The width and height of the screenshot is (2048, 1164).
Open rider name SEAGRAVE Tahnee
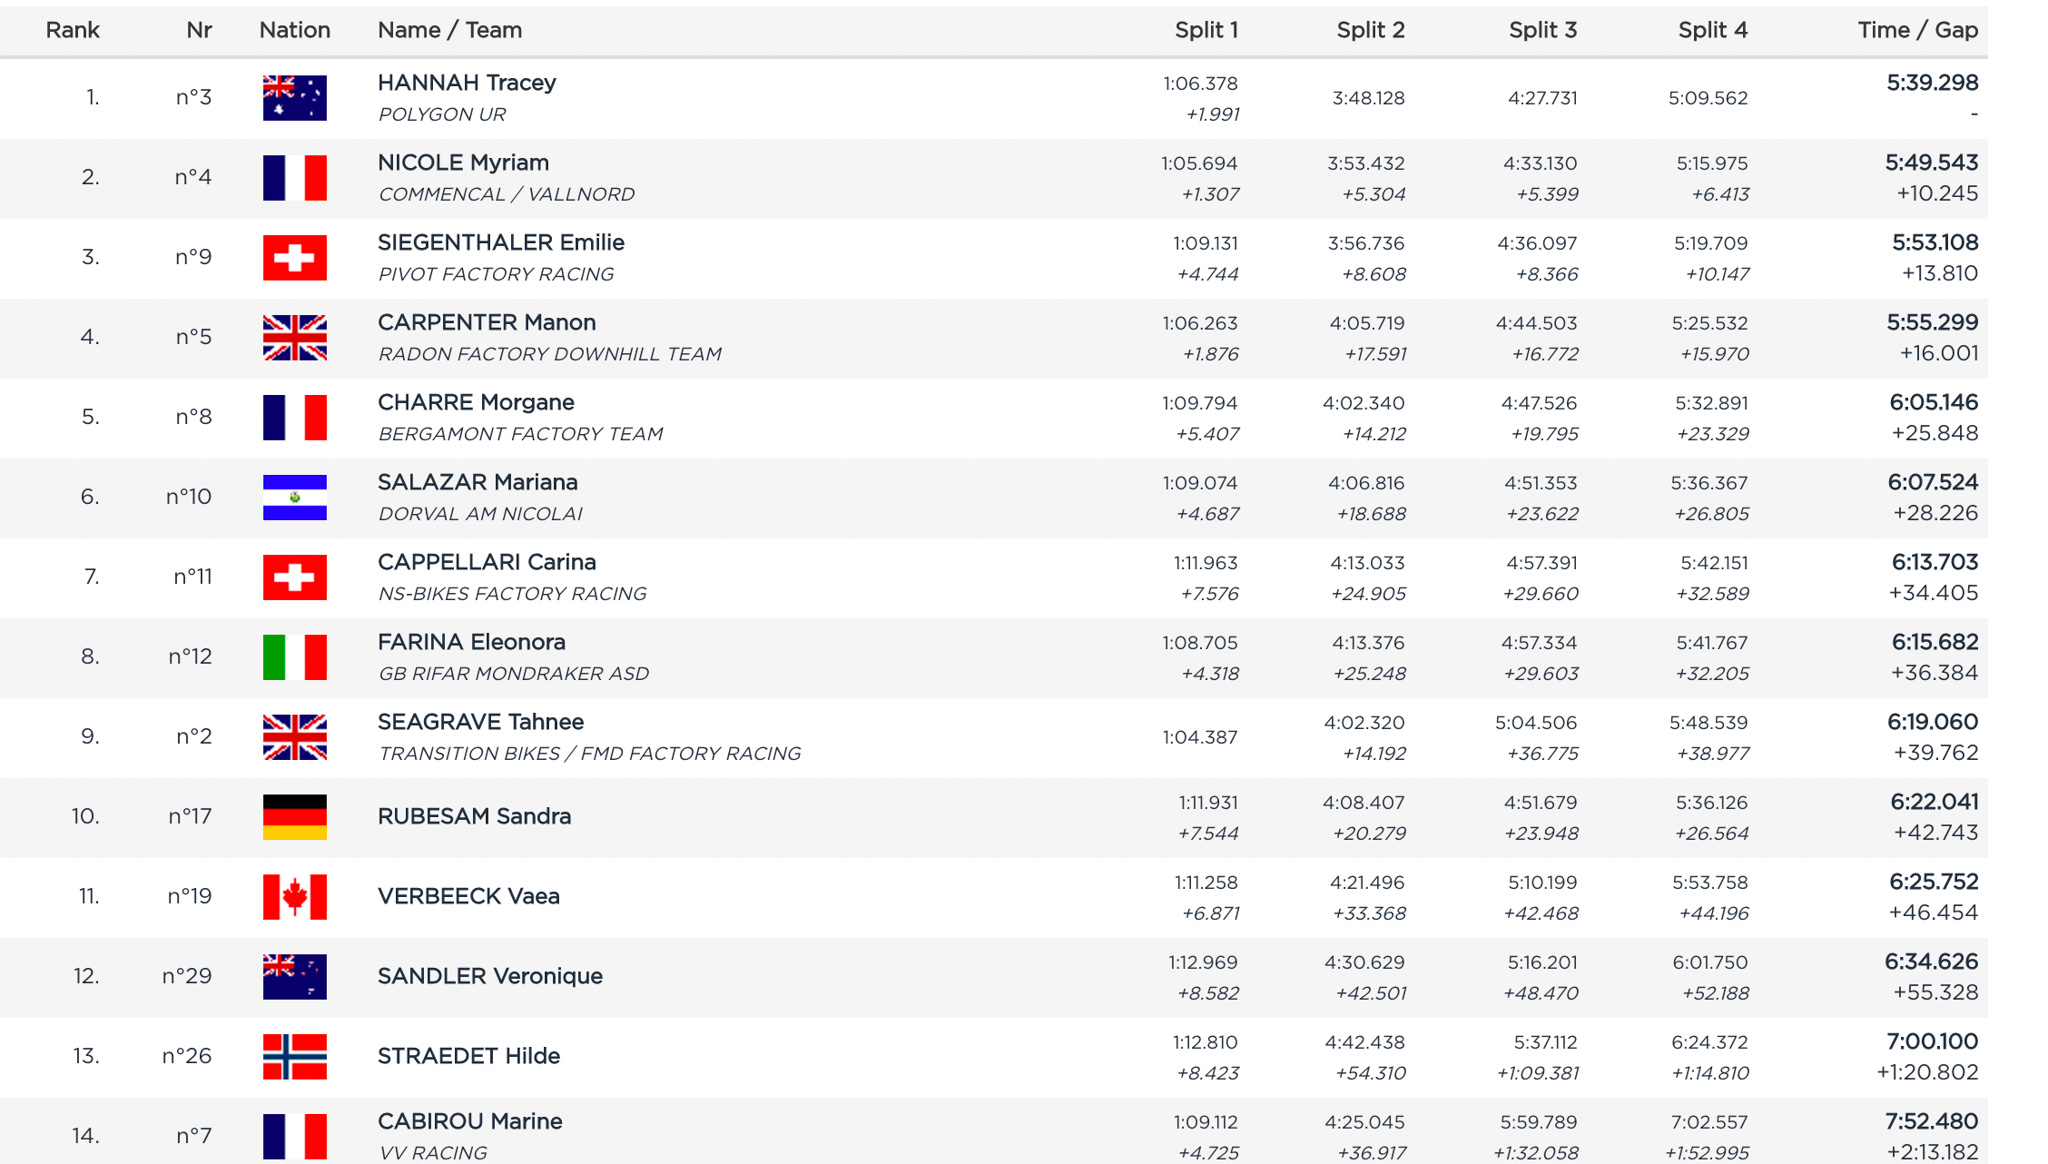480,722
